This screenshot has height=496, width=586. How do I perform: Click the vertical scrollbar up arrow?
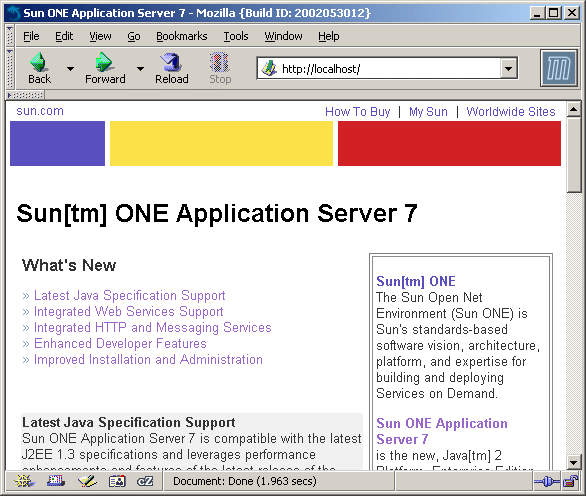pos(573,110)
